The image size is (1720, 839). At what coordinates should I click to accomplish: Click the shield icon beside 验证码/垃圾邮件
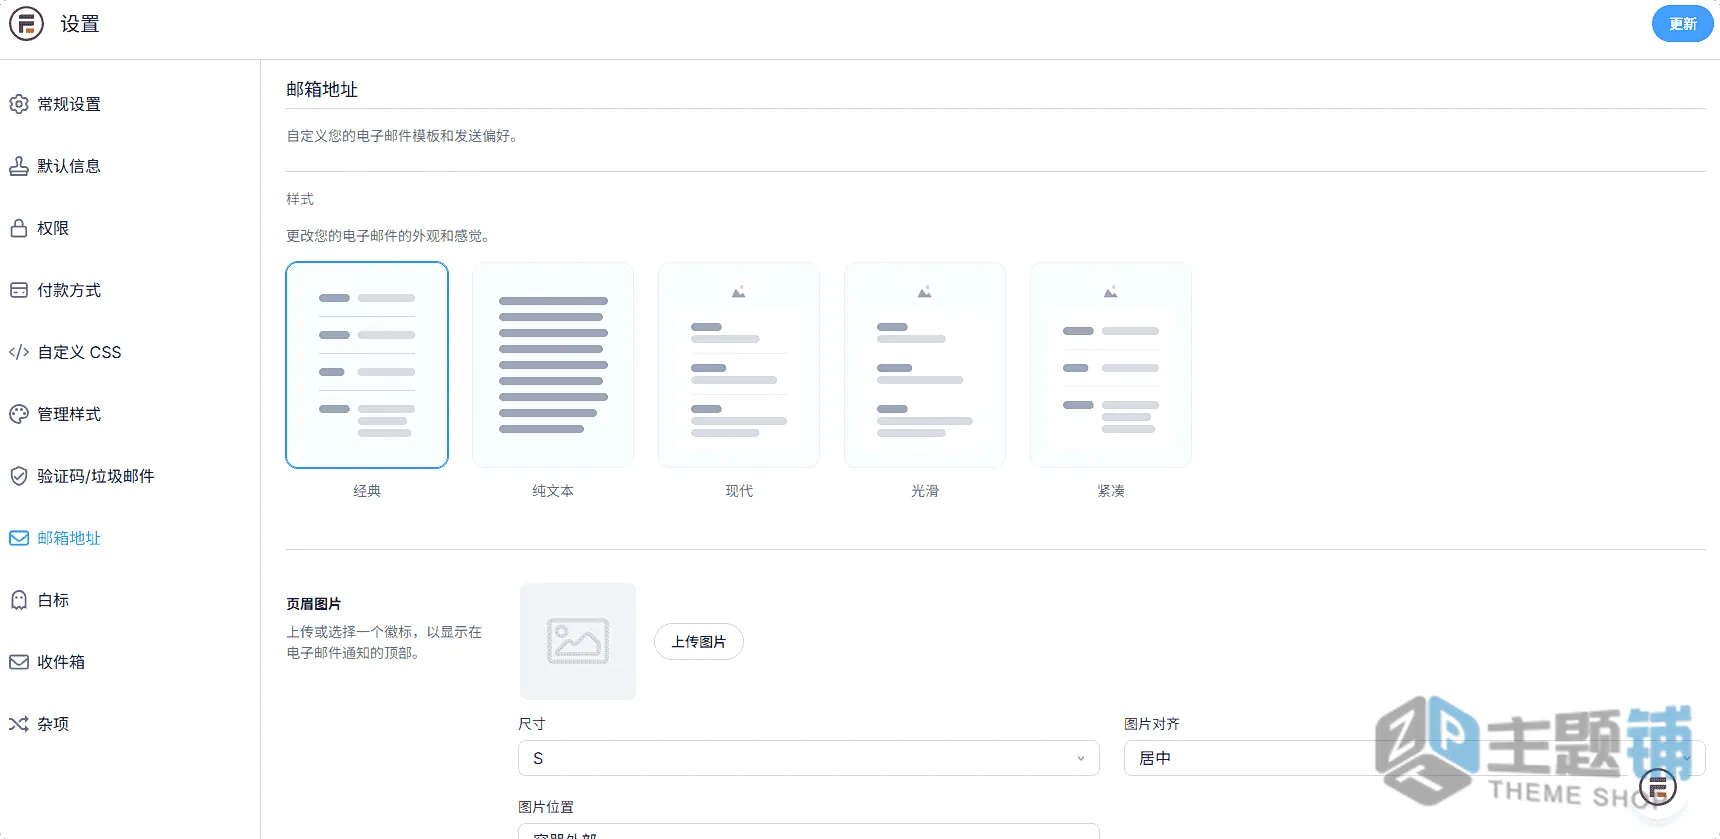19,476
